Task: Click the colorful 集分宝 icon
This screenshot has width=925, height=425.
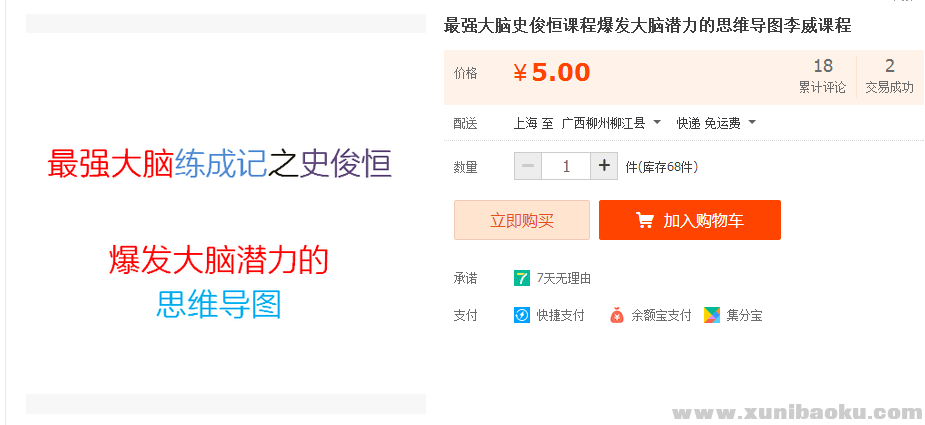Action: (712, 315)
